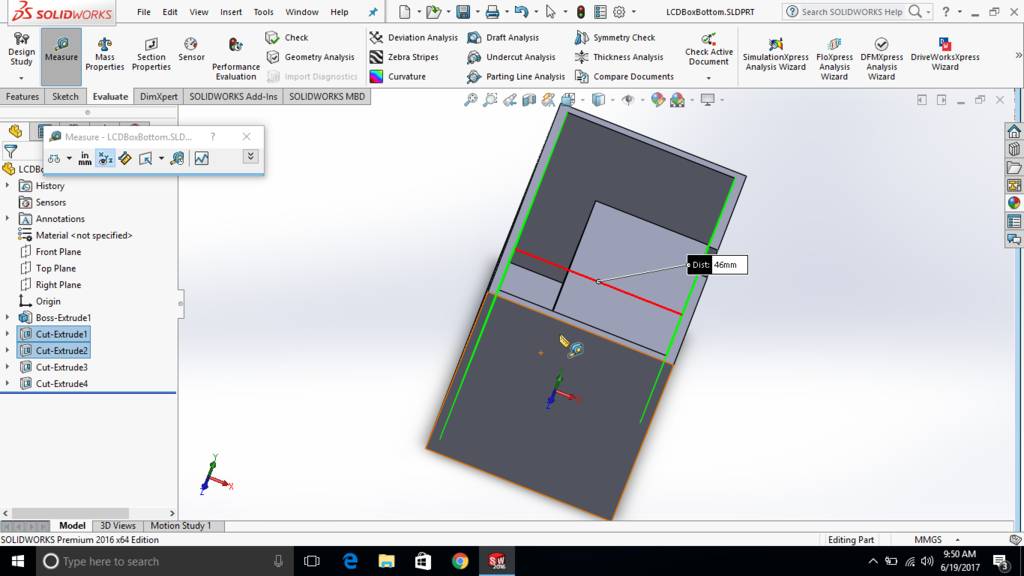Add a Sensor from the Evaluate ribbon
This screenshot has width=1024, height=576.
(x=191, y=50)
